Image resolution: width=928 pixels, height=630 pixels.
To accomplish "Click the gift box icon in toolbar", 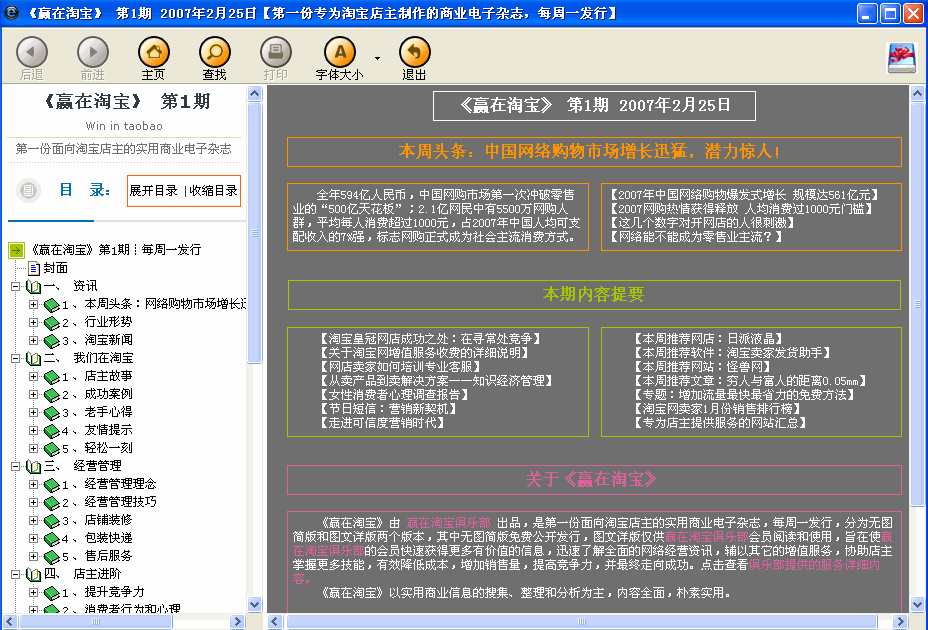I will point(902,58).
